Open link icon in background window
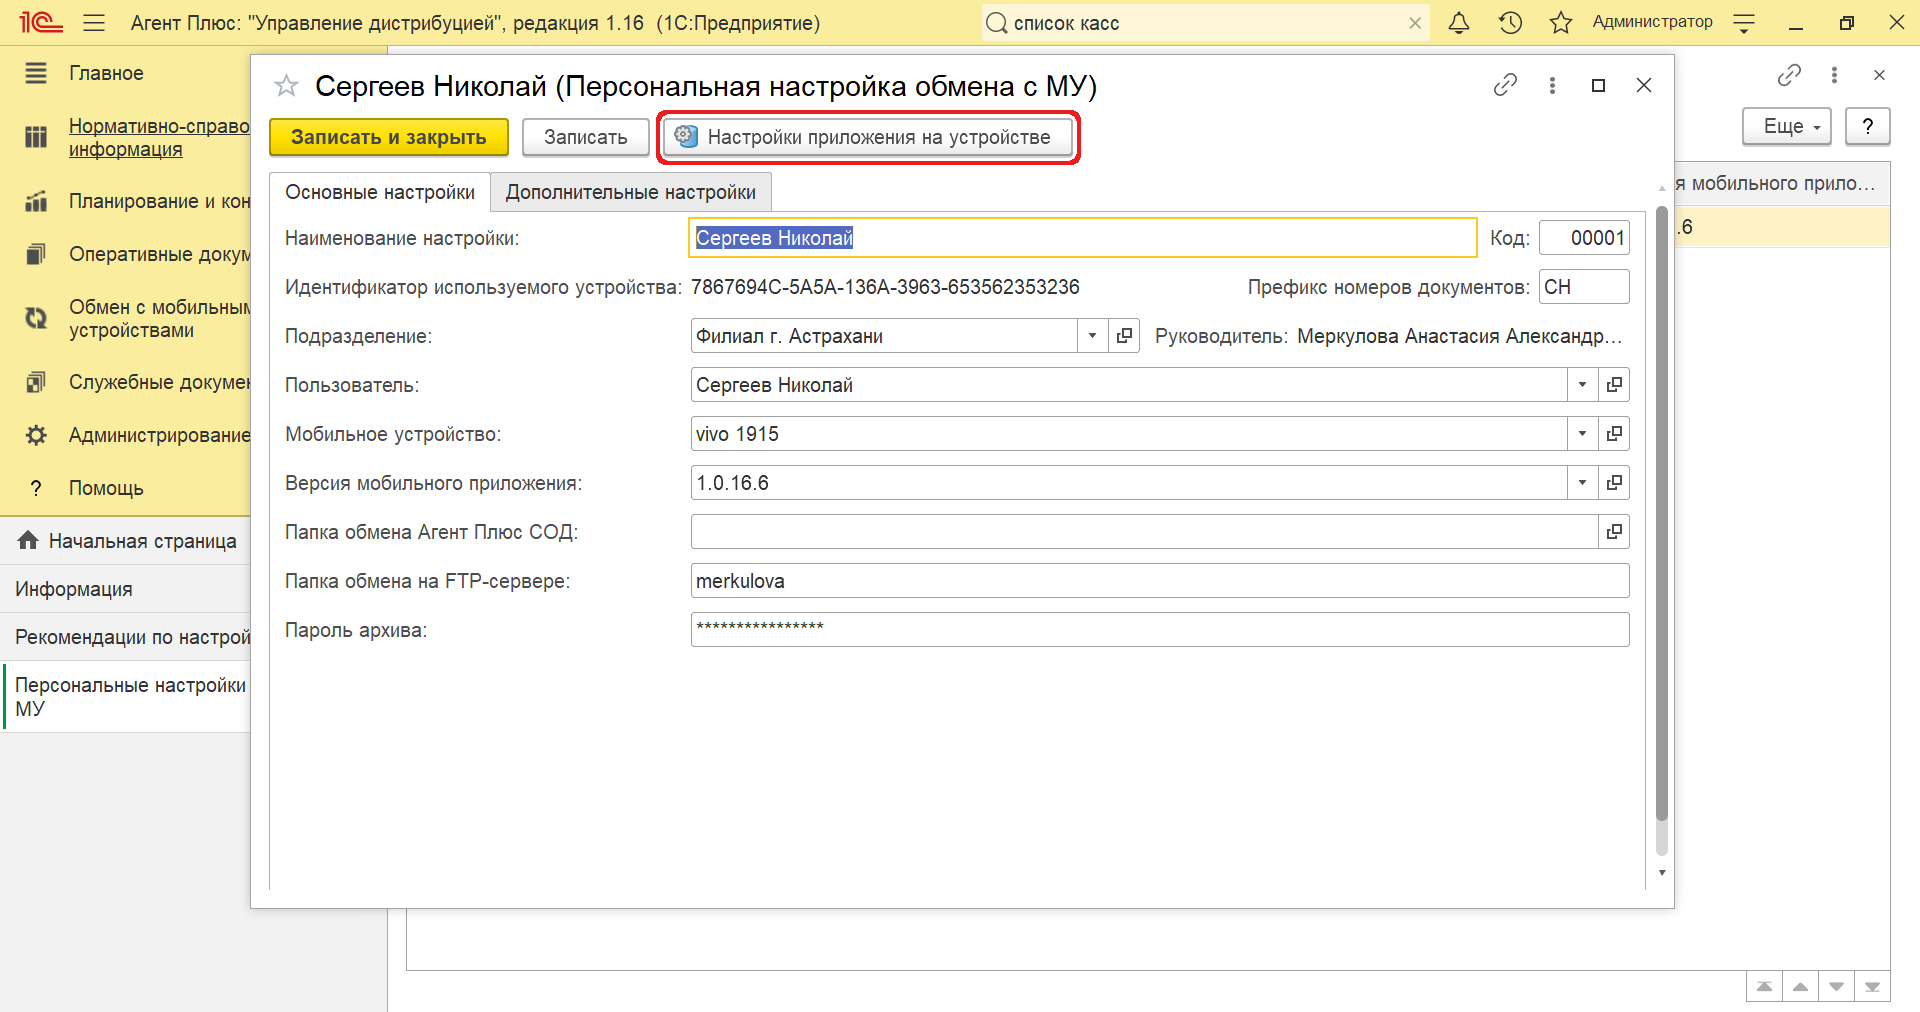 click(1789, 75)
